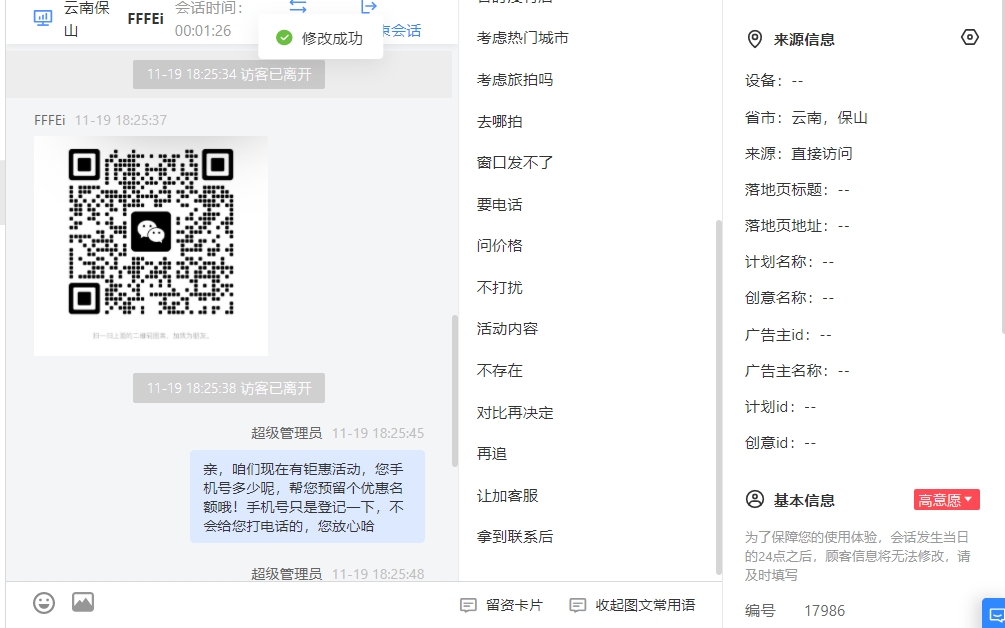Click the blue message about 钜惠活动
Image resolution: width=1005 pixels, height=628 pixels.
click(307, 497)
